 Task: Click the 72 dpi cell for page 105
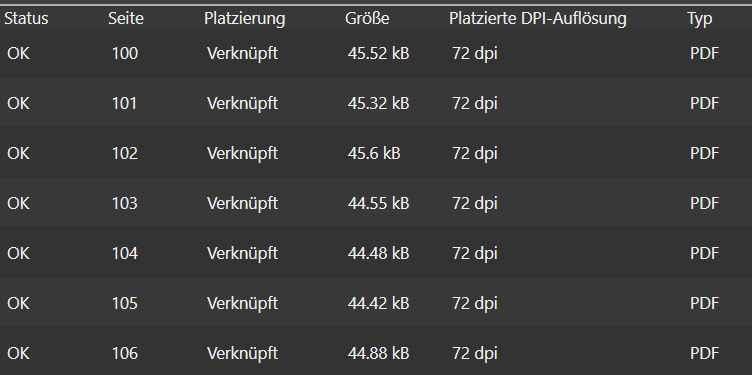coord(475,304)
